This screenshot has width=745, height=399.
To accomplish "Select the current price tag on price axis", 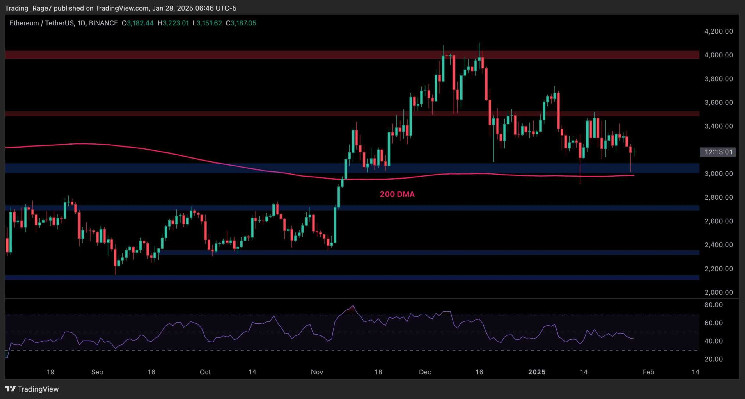I will tap(717, 152).
